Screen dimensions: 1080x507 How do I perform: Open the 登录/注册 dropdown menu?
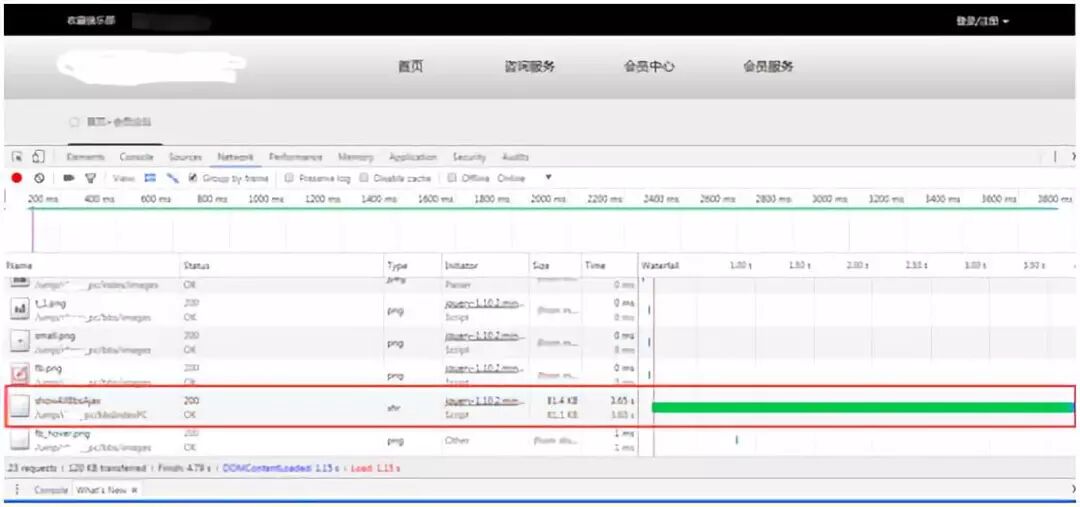pyautogui.click(x=982, y=21)
